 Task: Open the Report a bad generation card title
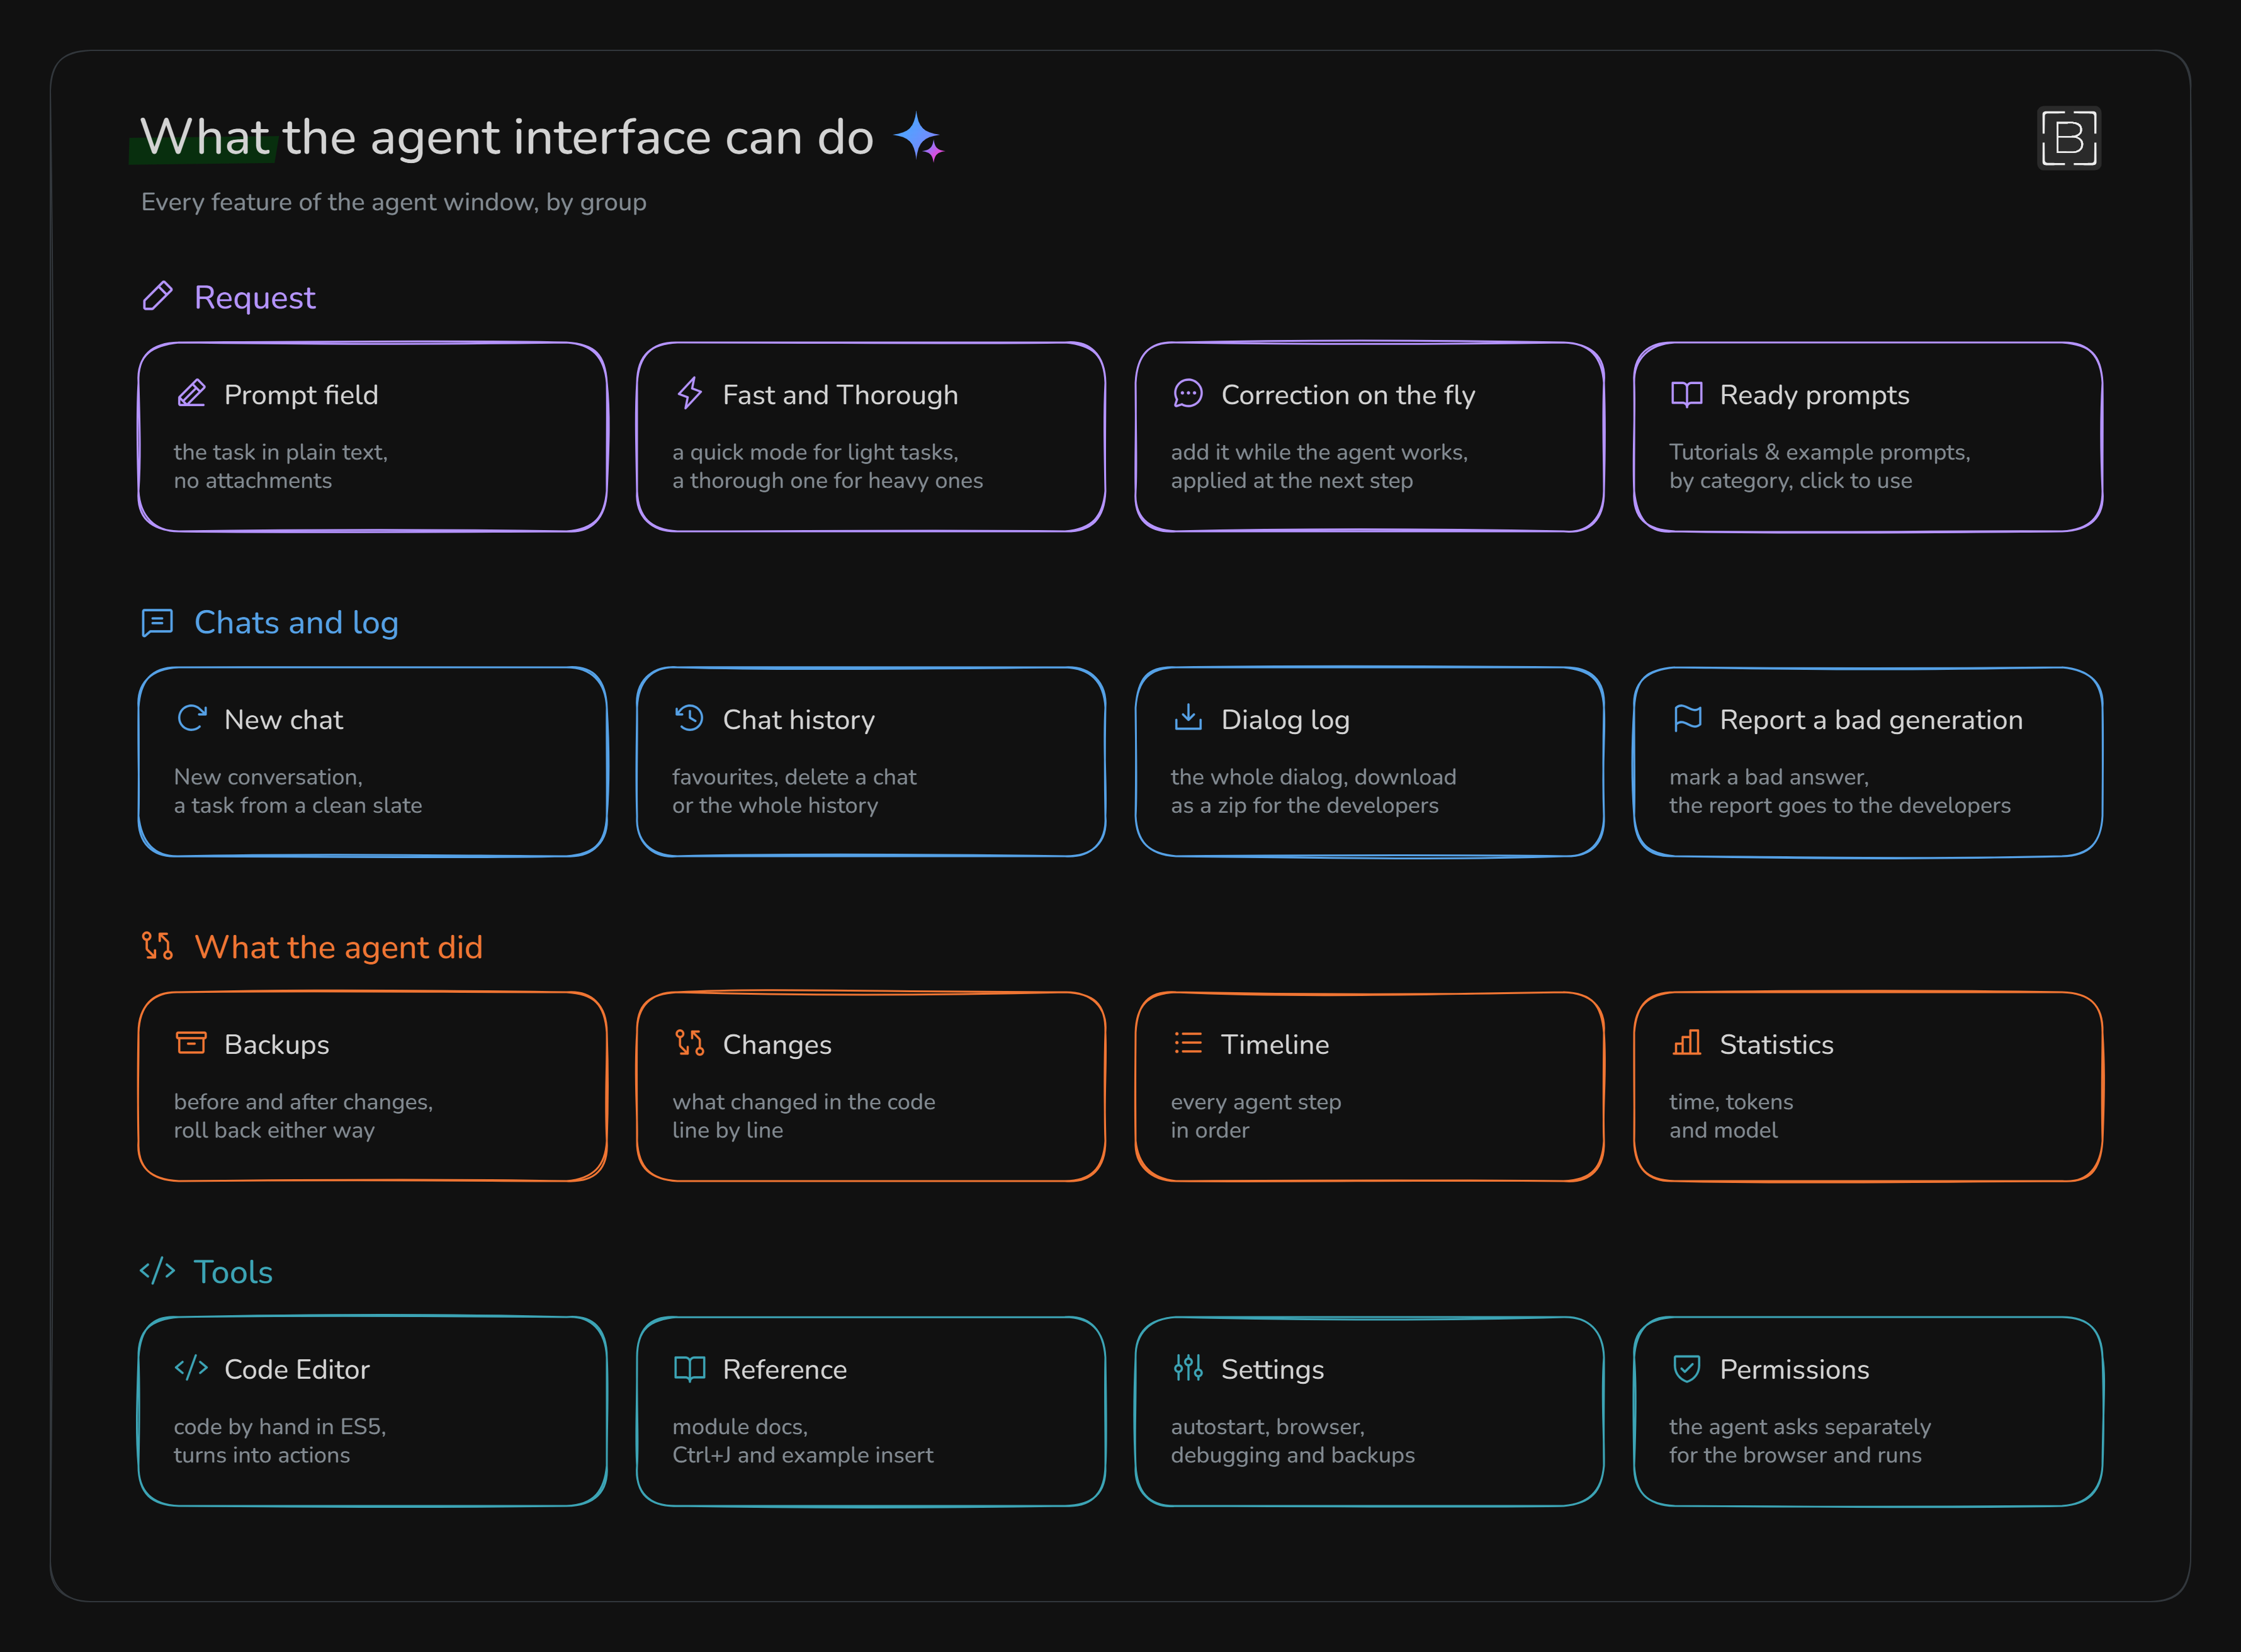click(1871, 720)
